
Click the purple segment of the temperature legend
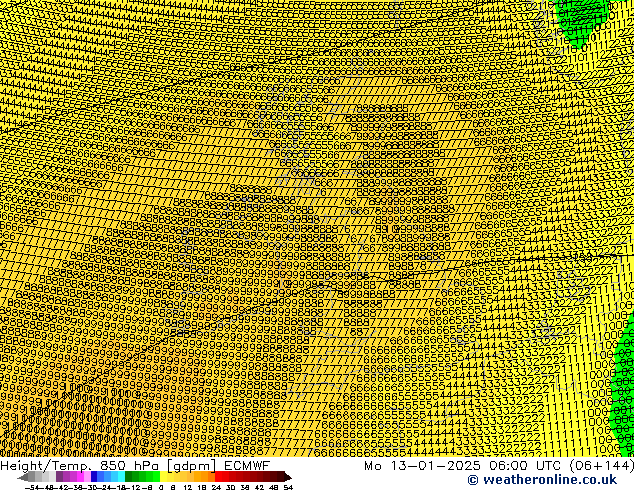click(x=73, y=476)
